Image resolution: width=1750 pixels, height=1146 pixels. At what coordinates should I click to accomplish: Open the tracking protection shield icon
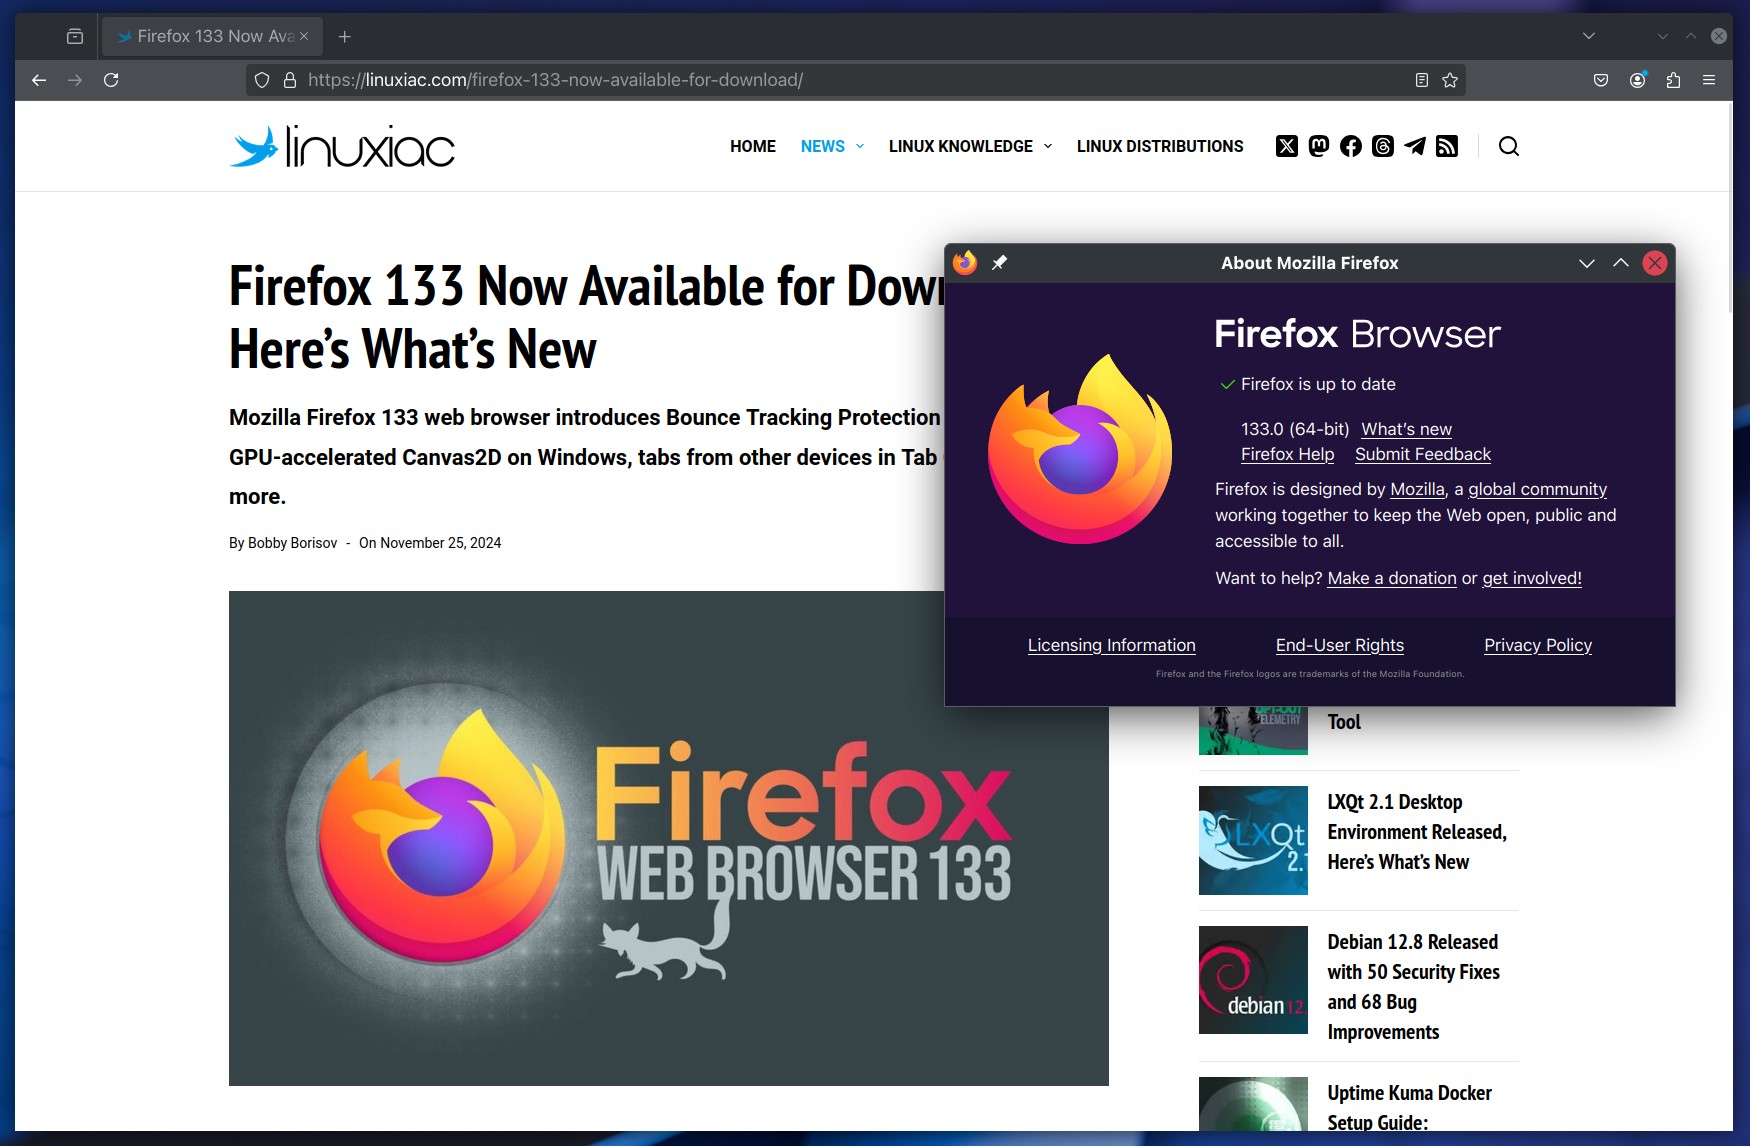(x=262, y=80)
